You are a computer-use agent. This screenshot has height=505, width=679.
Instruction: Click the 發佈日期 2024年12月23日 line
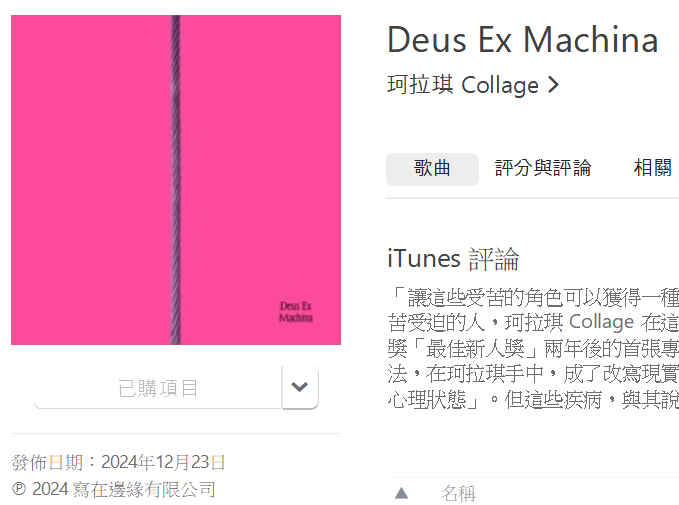click(118, 462)
